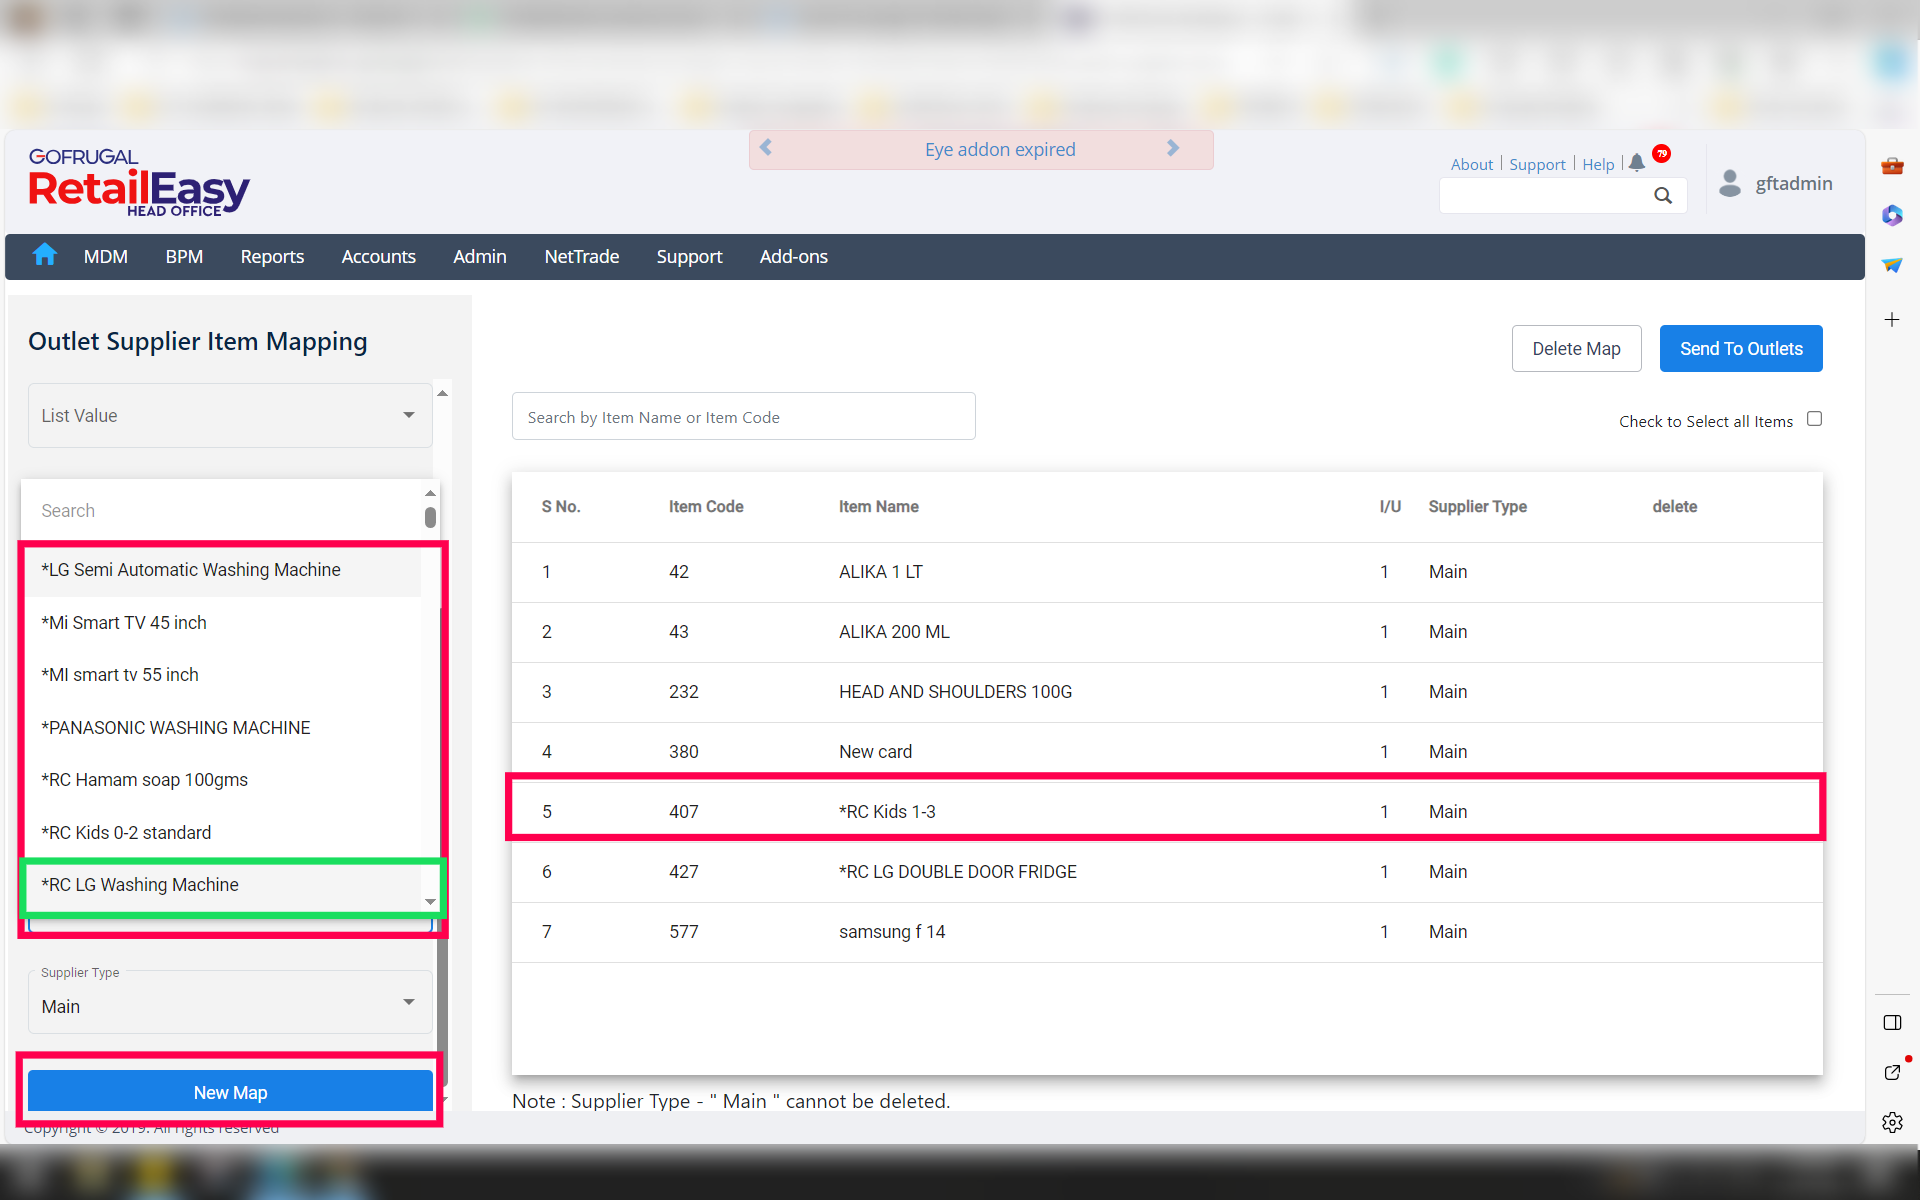The width and height of the screenshot is (1920, 1200).
Task: Go to previous alert with left arrow
Action: coord(766,148)
